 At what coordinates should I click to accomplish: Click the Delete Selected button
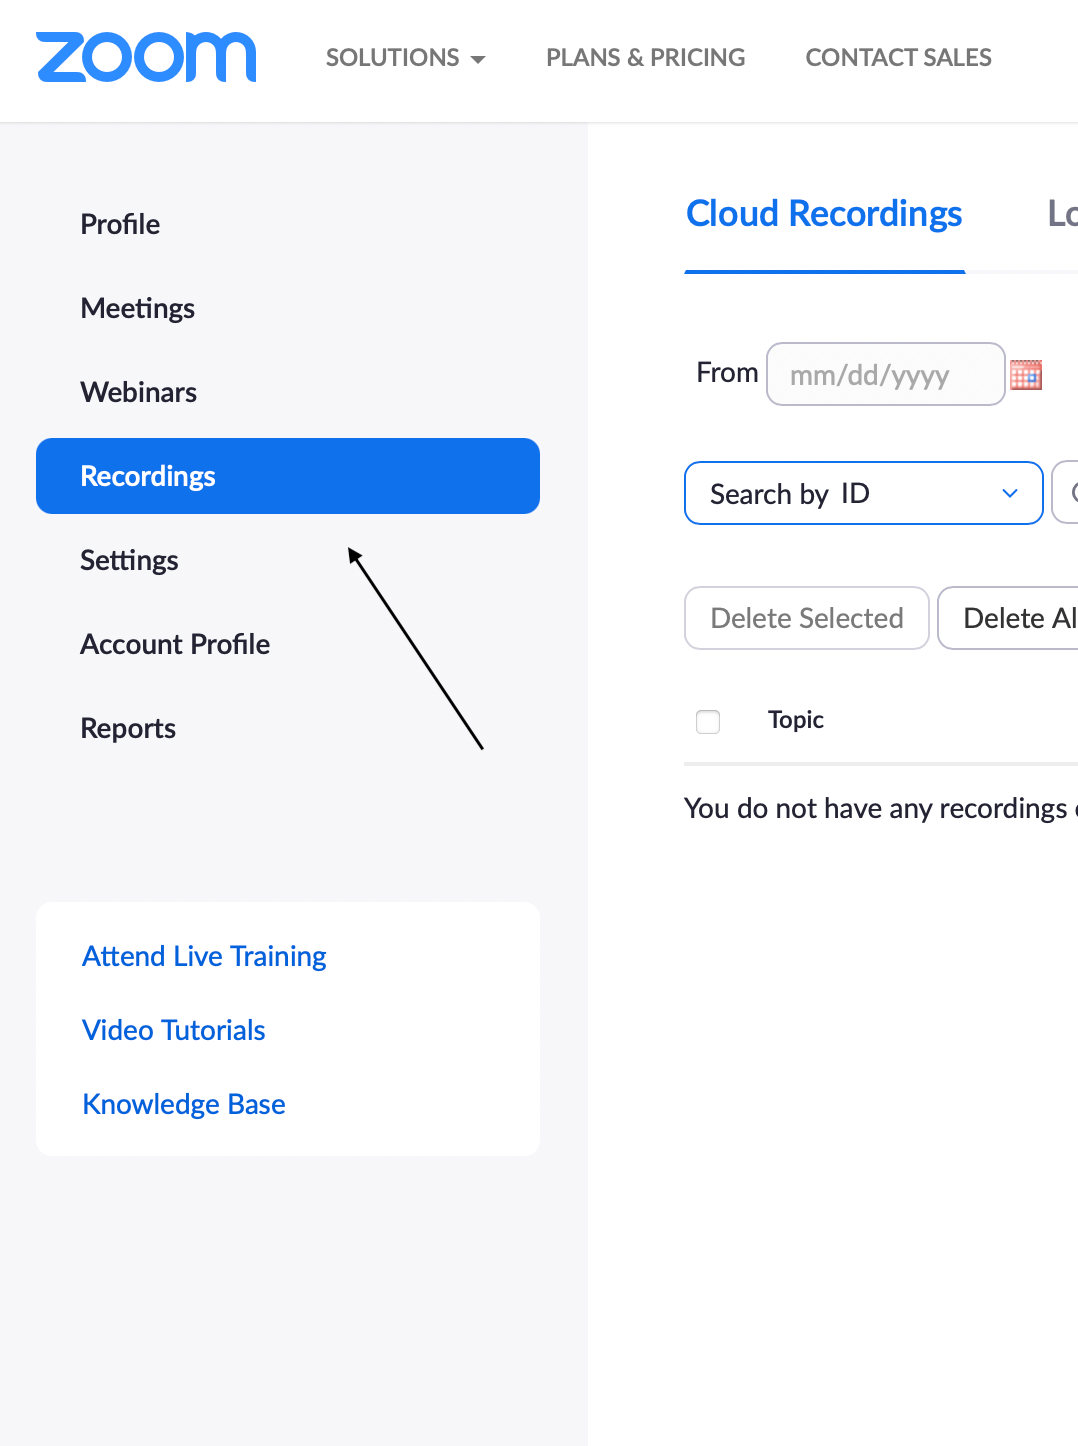click(806, 618)
